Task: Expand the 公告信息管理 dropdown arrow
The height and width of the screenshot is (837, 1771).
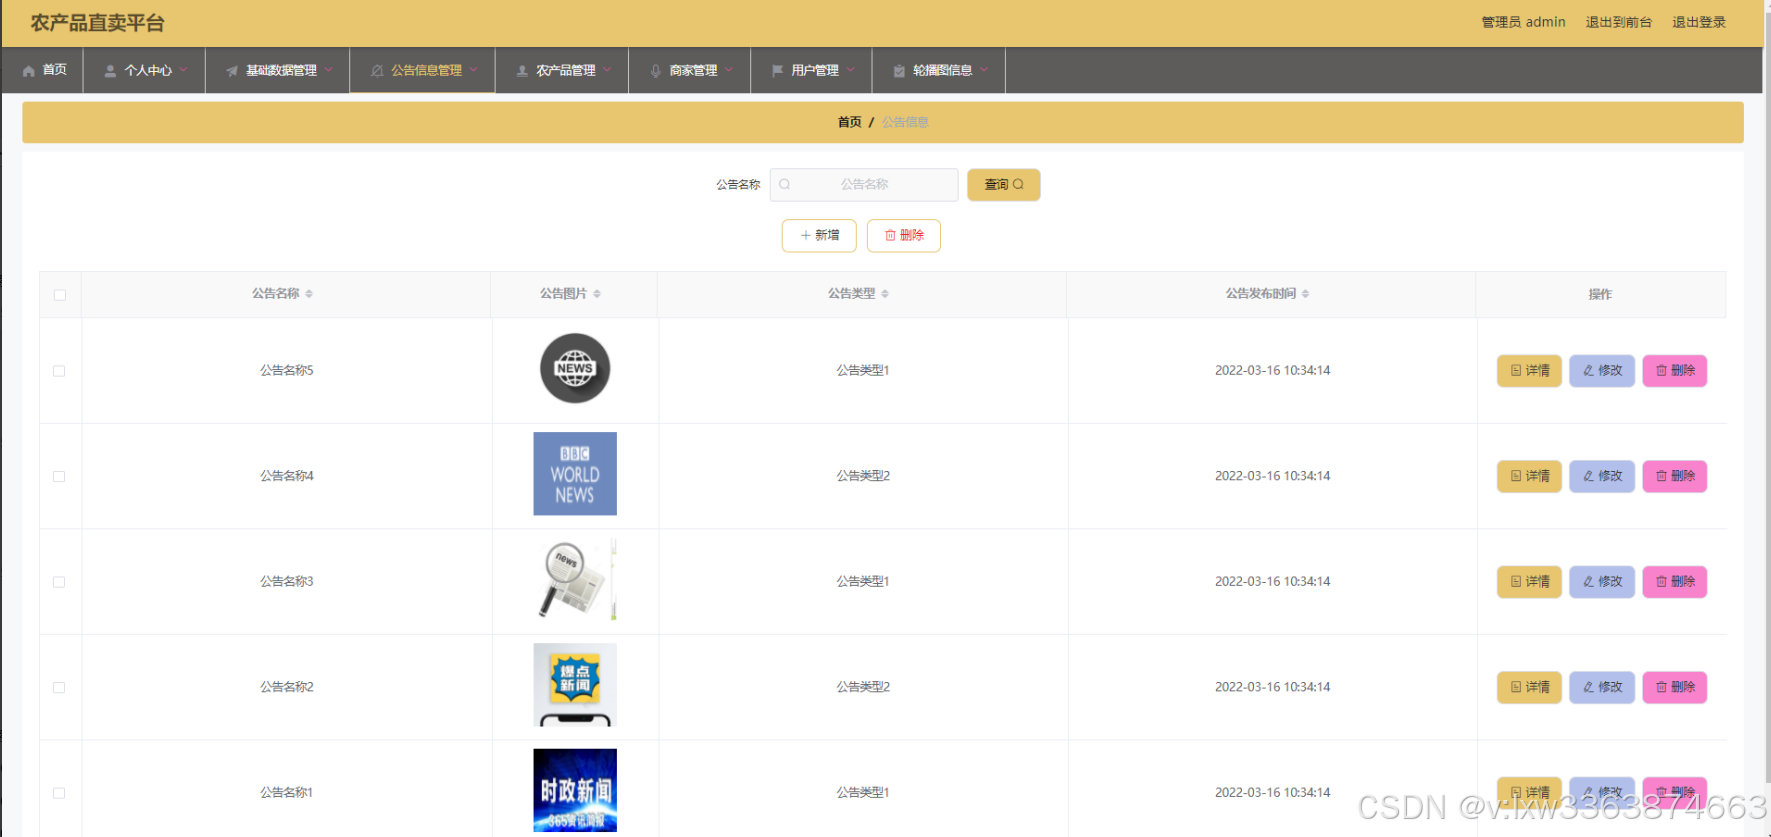Action: 474,70
